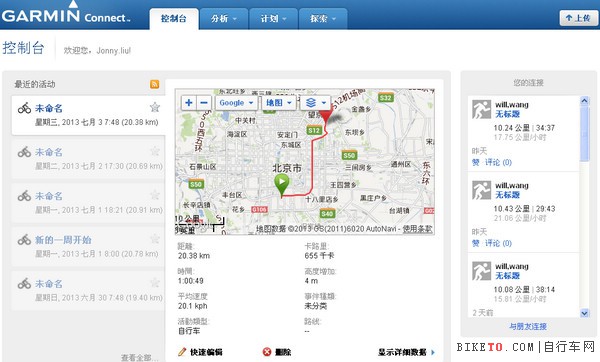Click bicycle icon of the 20.69 km activity
This screenshot has width=600, height=362.
[x=24, y=152]
